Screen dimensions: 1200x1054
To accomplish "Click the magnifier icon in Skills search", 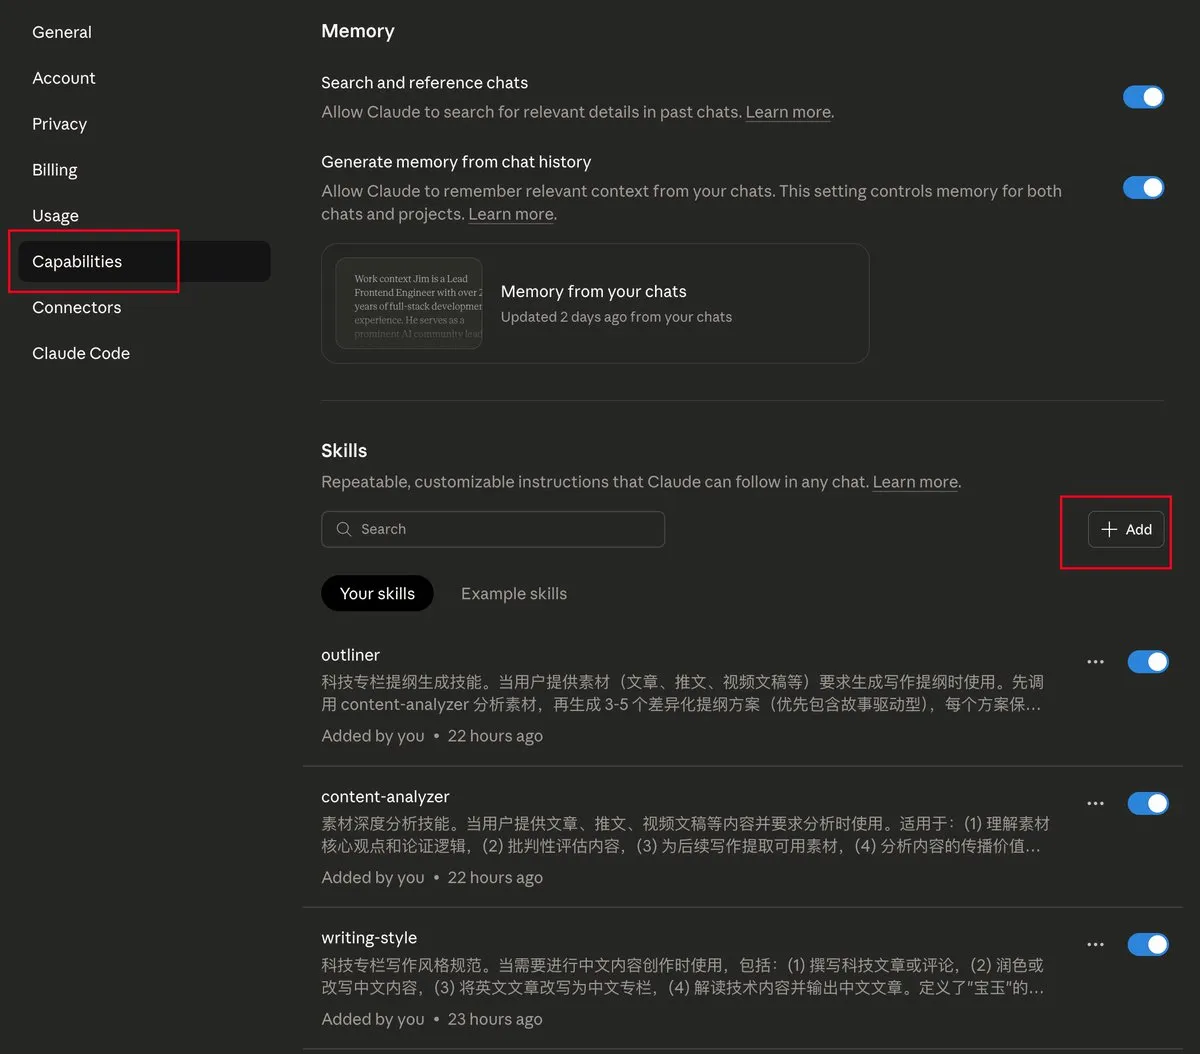I will coord(344,529).
